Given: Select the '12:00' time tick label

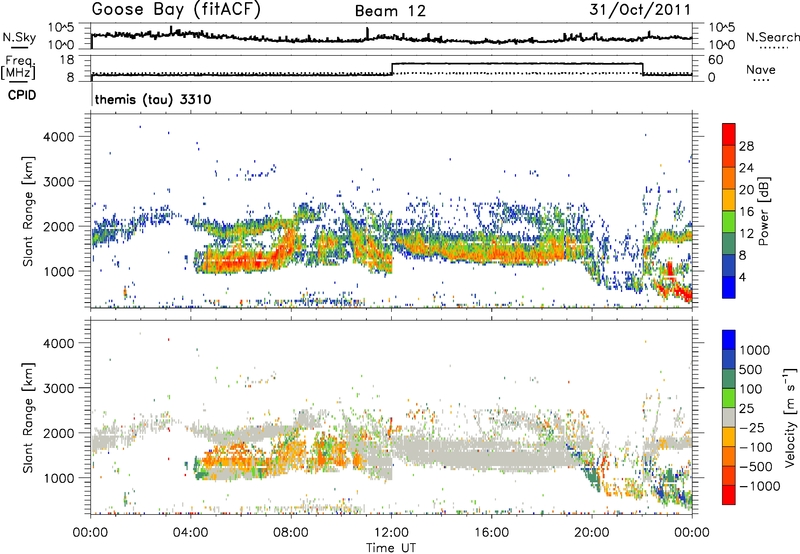Looking at the screenshot, I should (x=391, y=533).
